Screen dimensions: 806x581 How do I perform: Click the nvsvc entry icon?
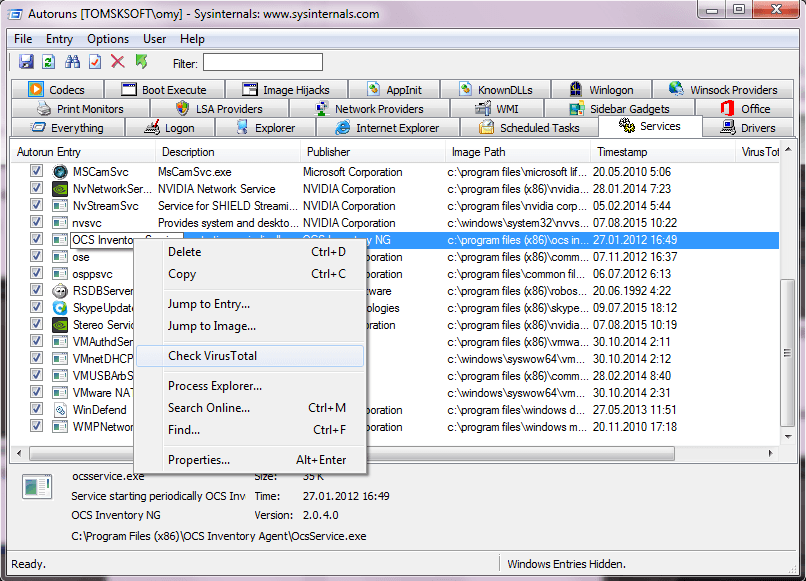click(x=60, y=223)
